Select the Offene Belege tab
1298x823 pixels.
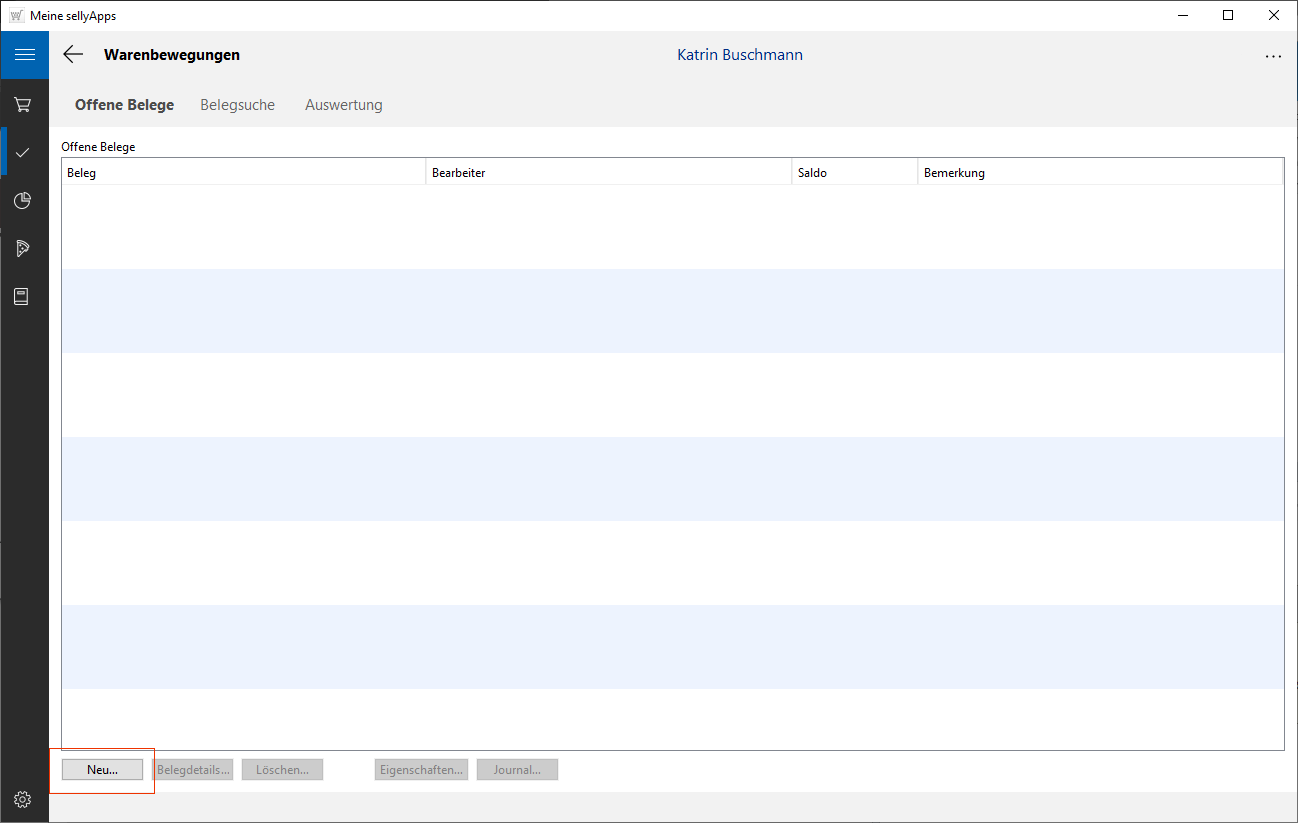tap(124, 105)
